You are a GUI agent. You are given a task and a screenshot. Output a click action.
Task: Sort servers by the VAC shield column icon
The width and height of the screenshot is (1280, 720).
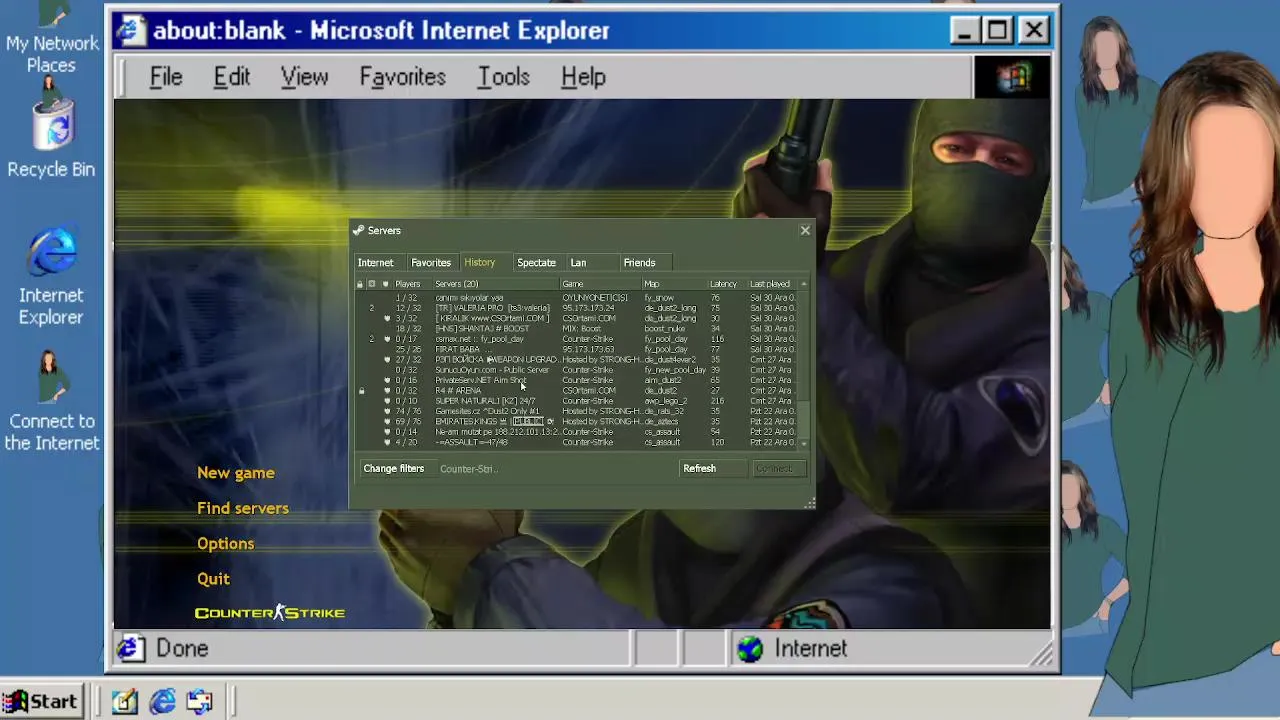click(x=385, y=284)
